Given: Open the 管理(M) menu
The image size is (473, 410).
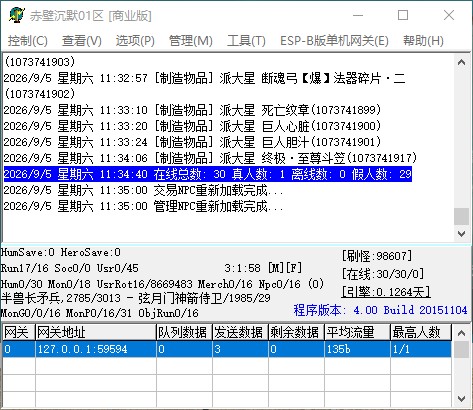Looking at the screenshot, I should 191,41.
